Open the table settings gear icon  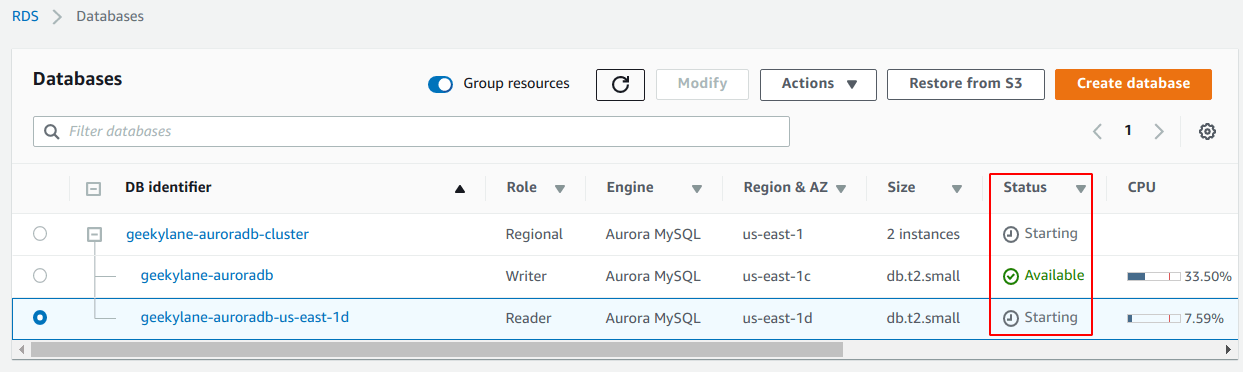(1207, 131)
